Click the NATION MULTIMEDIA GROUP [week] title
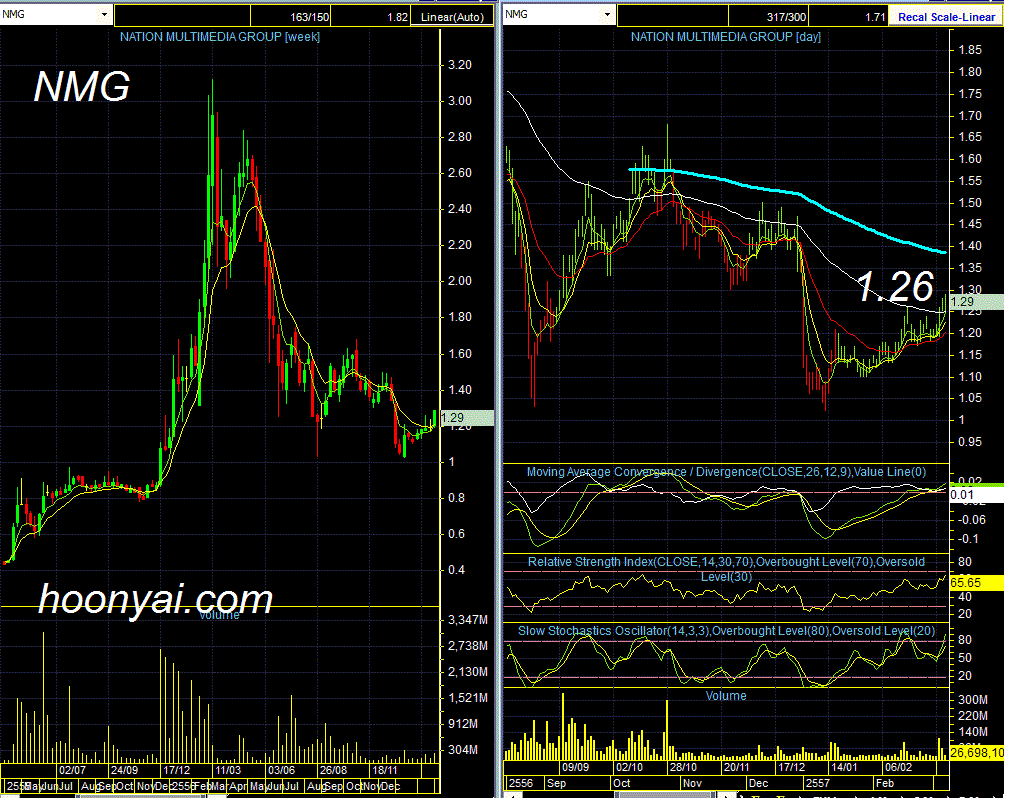This screenshot has width=1011, height=798. (220, 37)
